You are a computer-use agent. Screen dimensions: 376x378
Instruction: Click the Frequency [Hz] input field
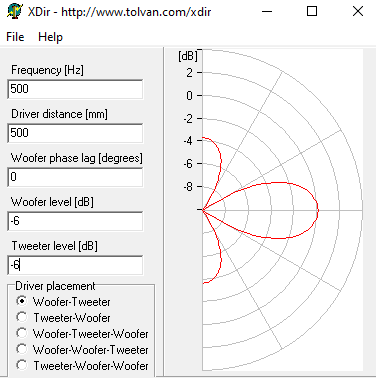(75, 89)
